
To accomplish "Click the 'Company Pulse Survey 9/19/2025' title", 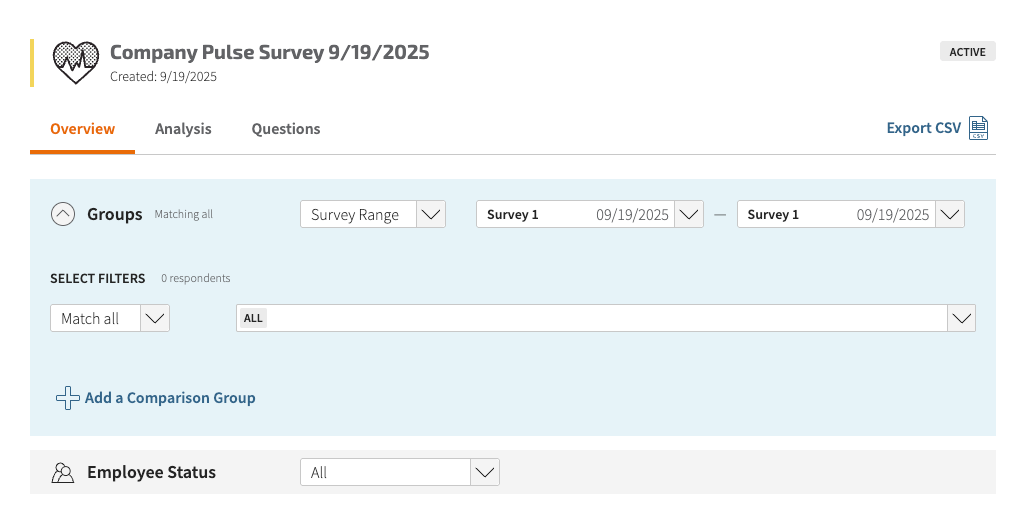I will pyautogui.click(x=269, y=52).
